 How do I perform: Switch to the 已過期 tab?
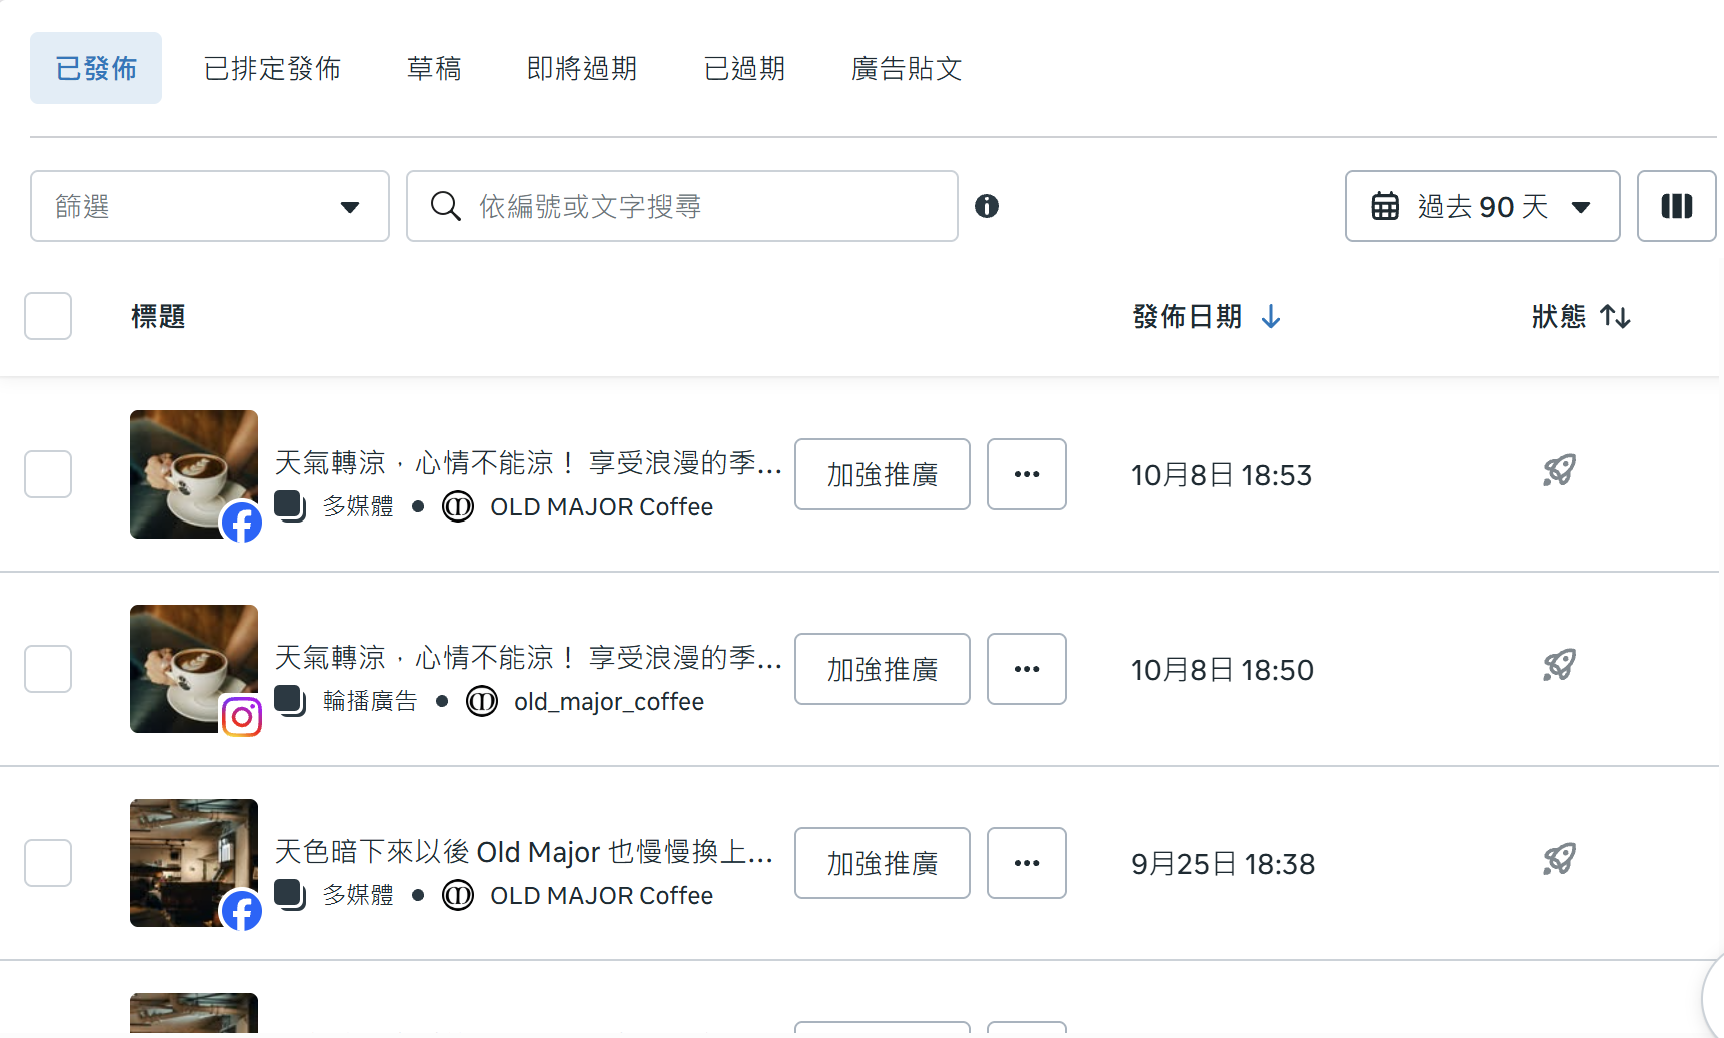coord(744,68)
